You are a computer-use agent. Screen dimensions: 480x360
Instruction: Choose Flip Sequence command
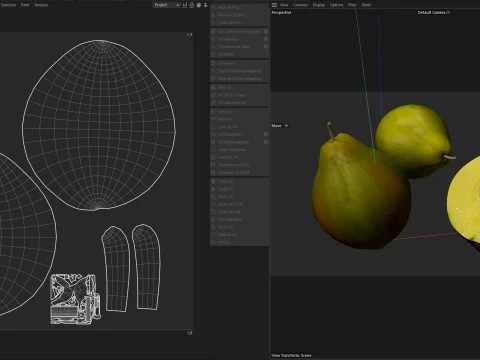point(239,220)
